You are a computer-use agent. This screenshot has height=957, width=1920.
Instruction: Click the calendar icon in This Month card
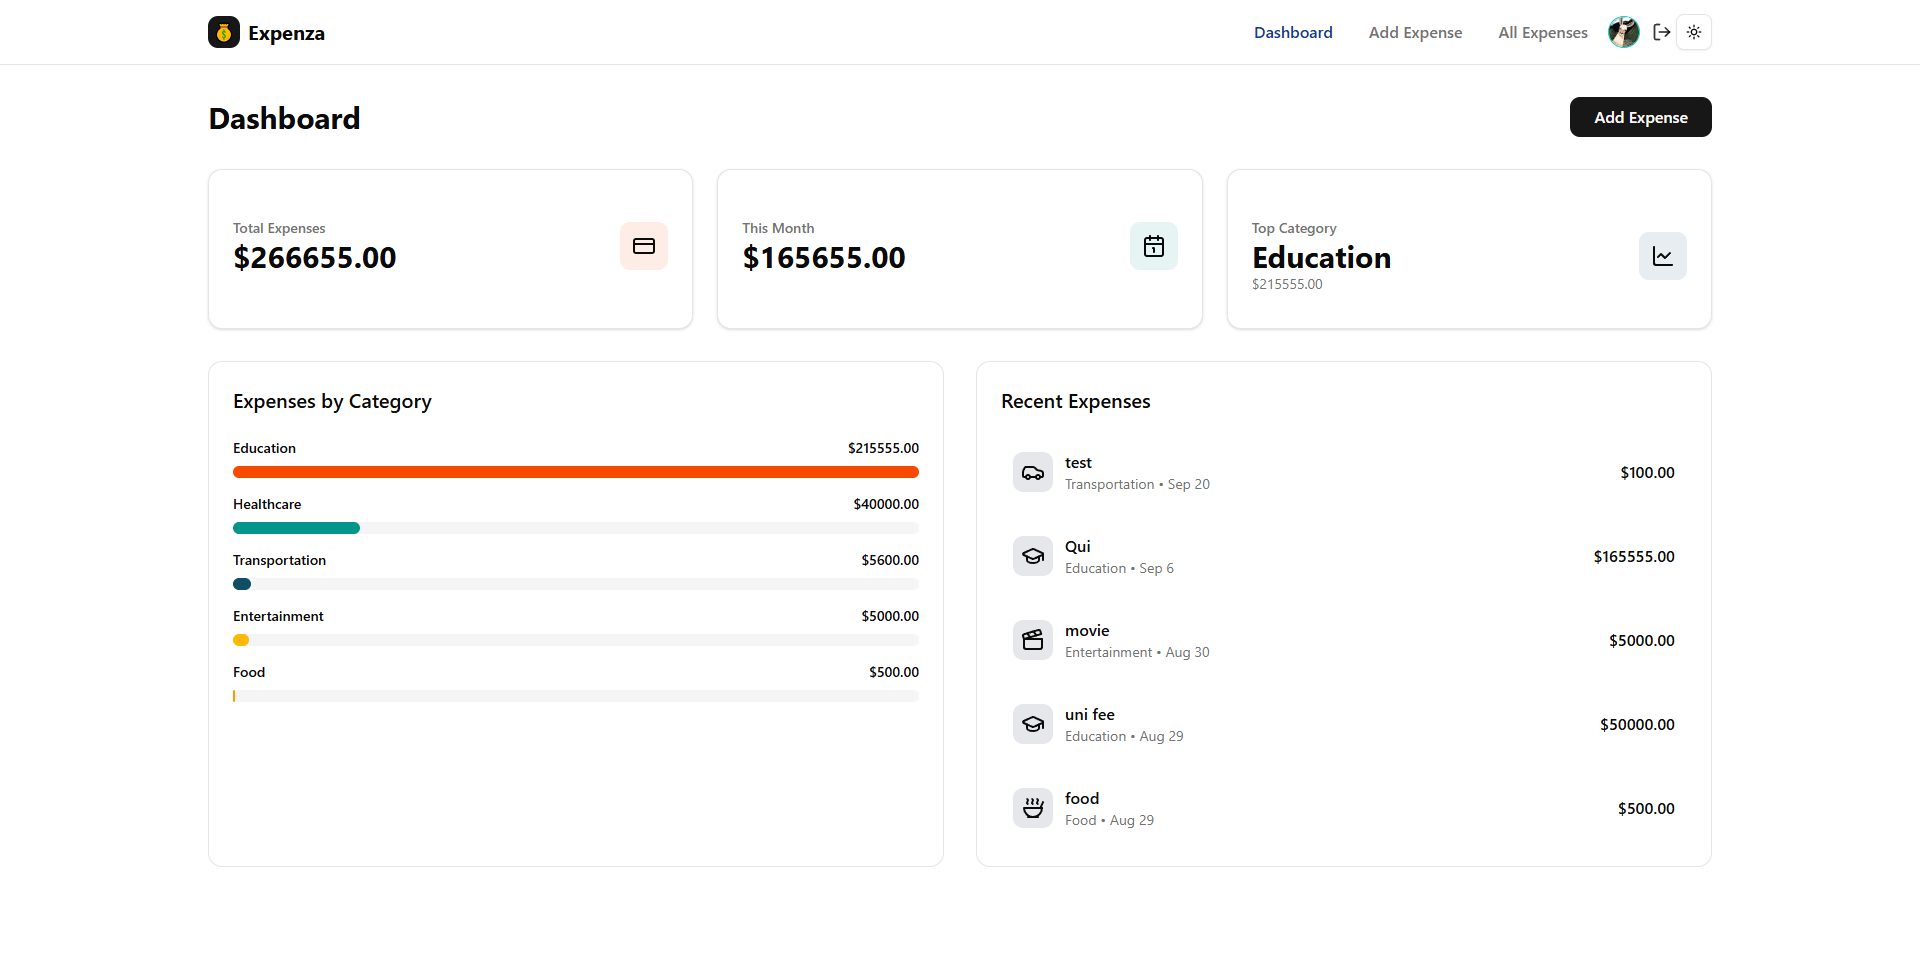point(1154,246)
